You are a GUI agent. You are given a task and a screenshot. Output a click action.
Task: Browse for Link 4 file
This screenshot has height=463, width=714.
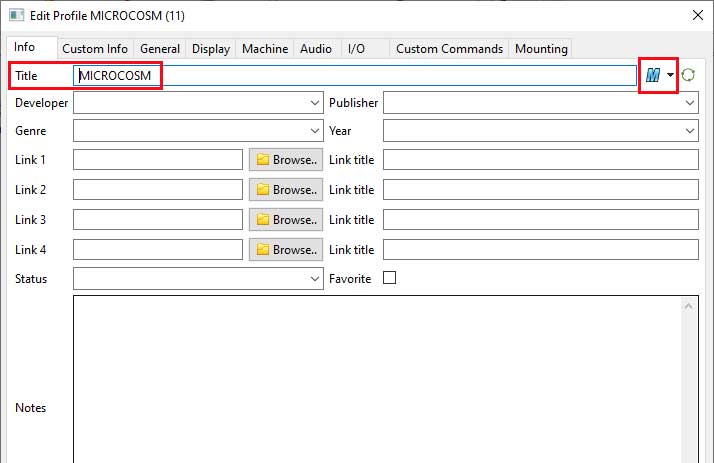point(286,250)
